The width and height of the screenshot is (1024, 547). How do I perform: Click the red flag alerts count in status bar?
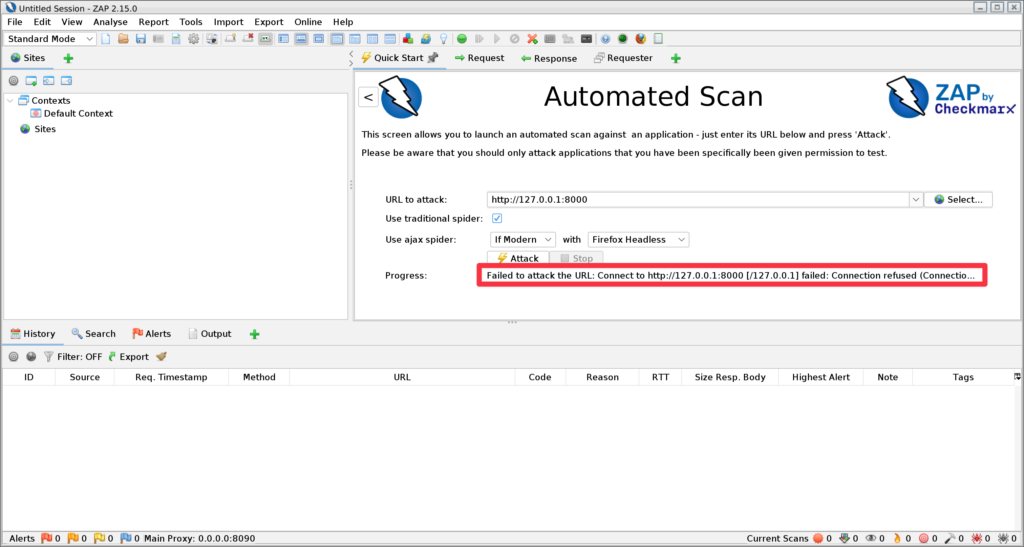(x=50, y=539)
